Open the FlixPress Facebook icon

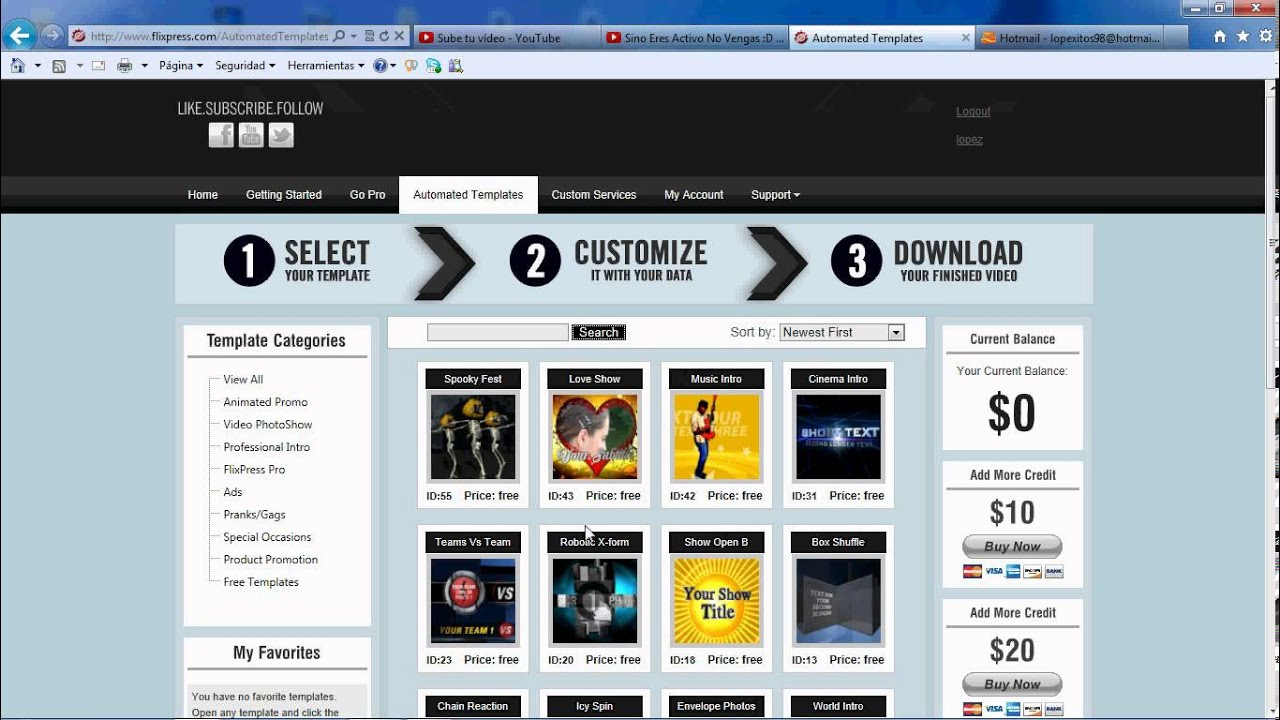point(221,135)
